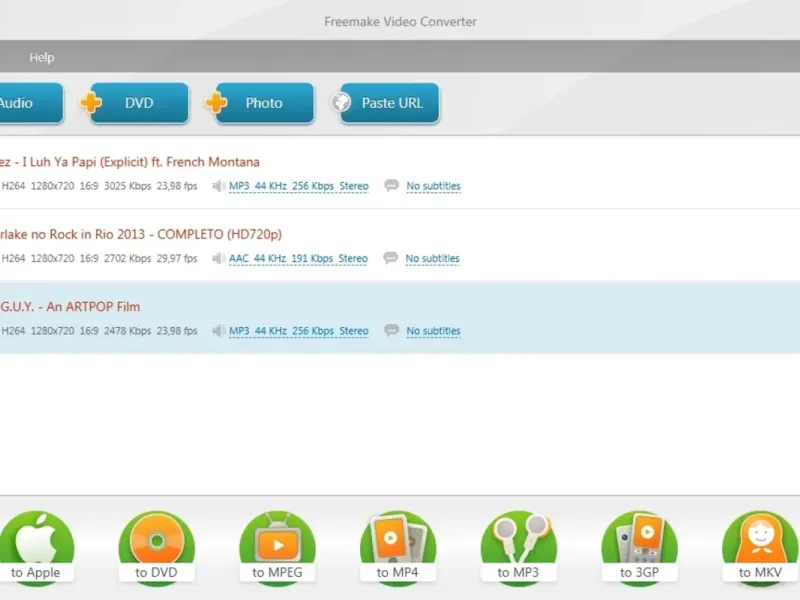This screenshot has height=600, width=800.
Task: Open the Help menu
Action: (42, 57)
